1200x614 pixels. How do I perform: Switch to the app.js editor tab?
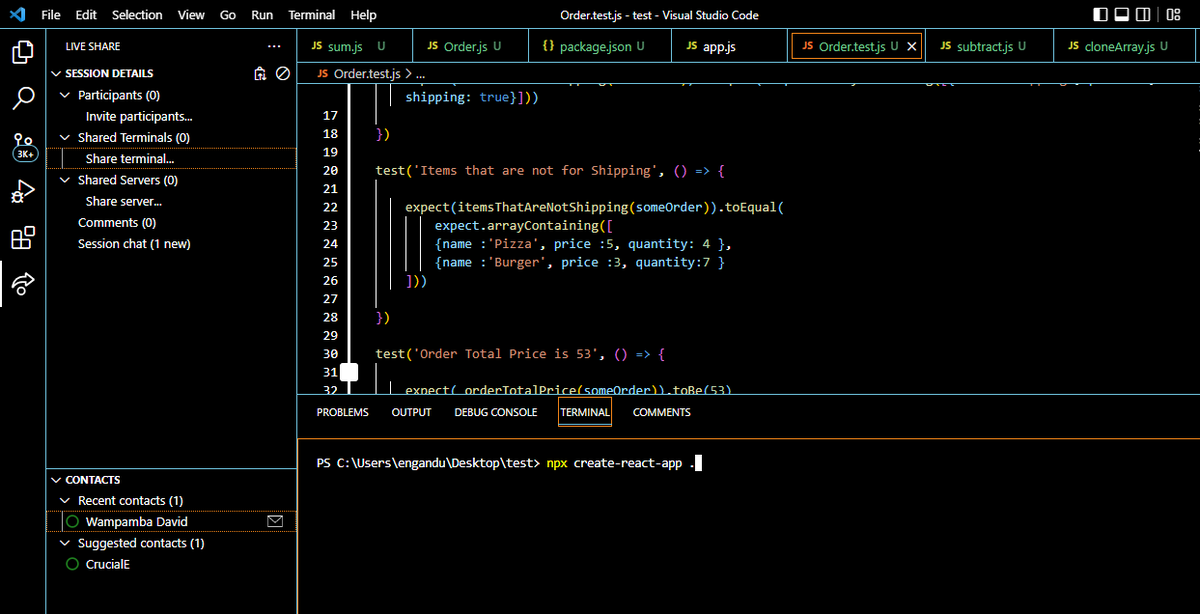731,47
